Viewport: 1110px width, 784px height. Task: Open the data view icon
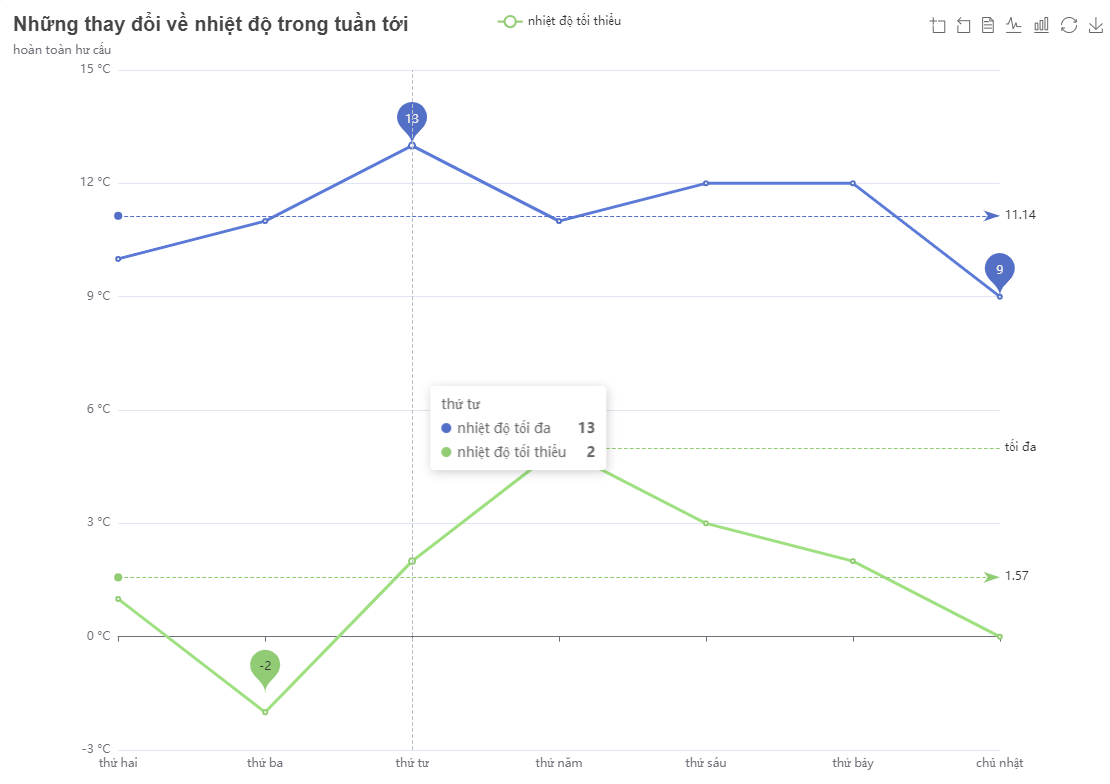pos(988,26)
